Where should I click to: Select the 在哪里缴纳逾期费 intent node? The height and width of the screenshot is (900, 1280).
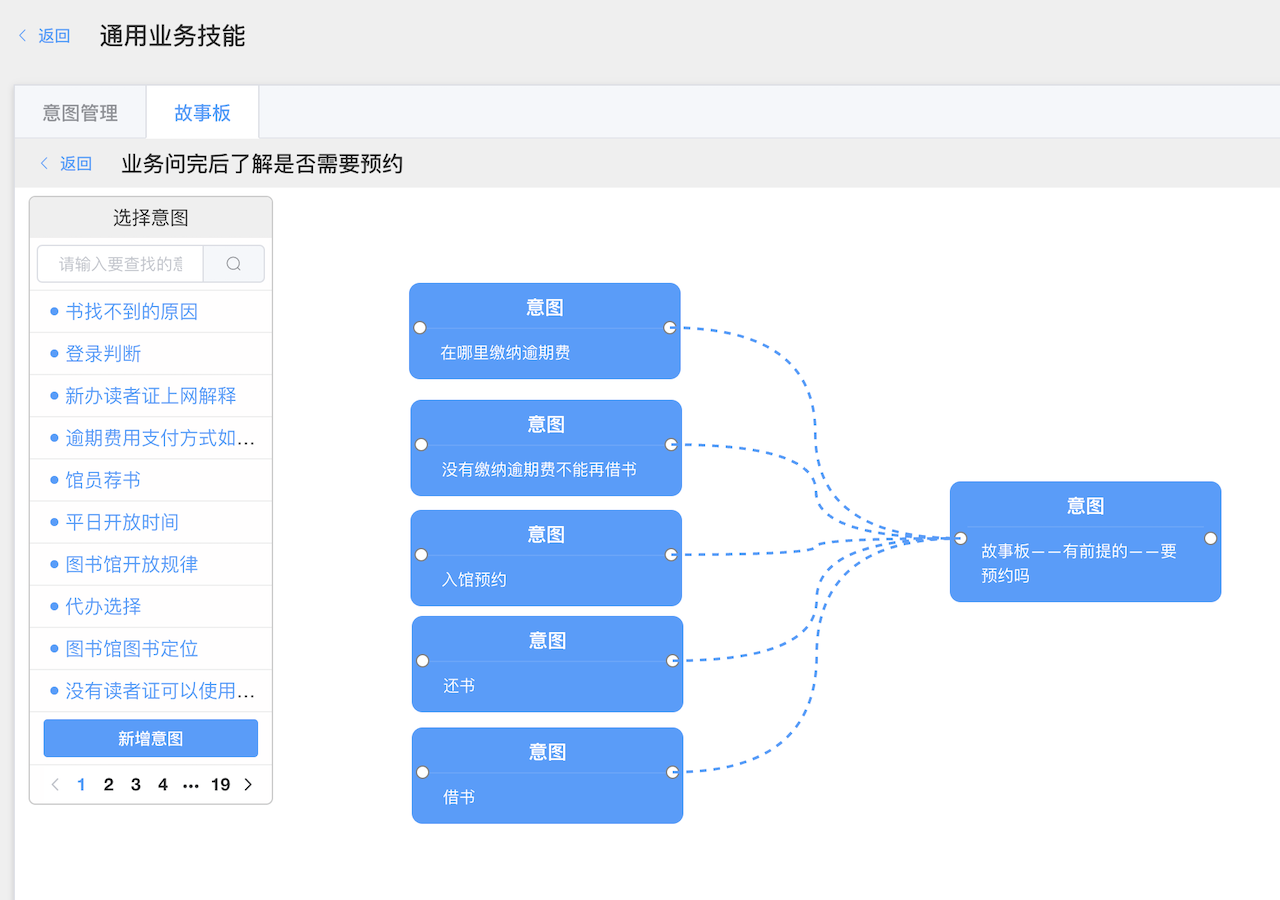tap(545, 331)
